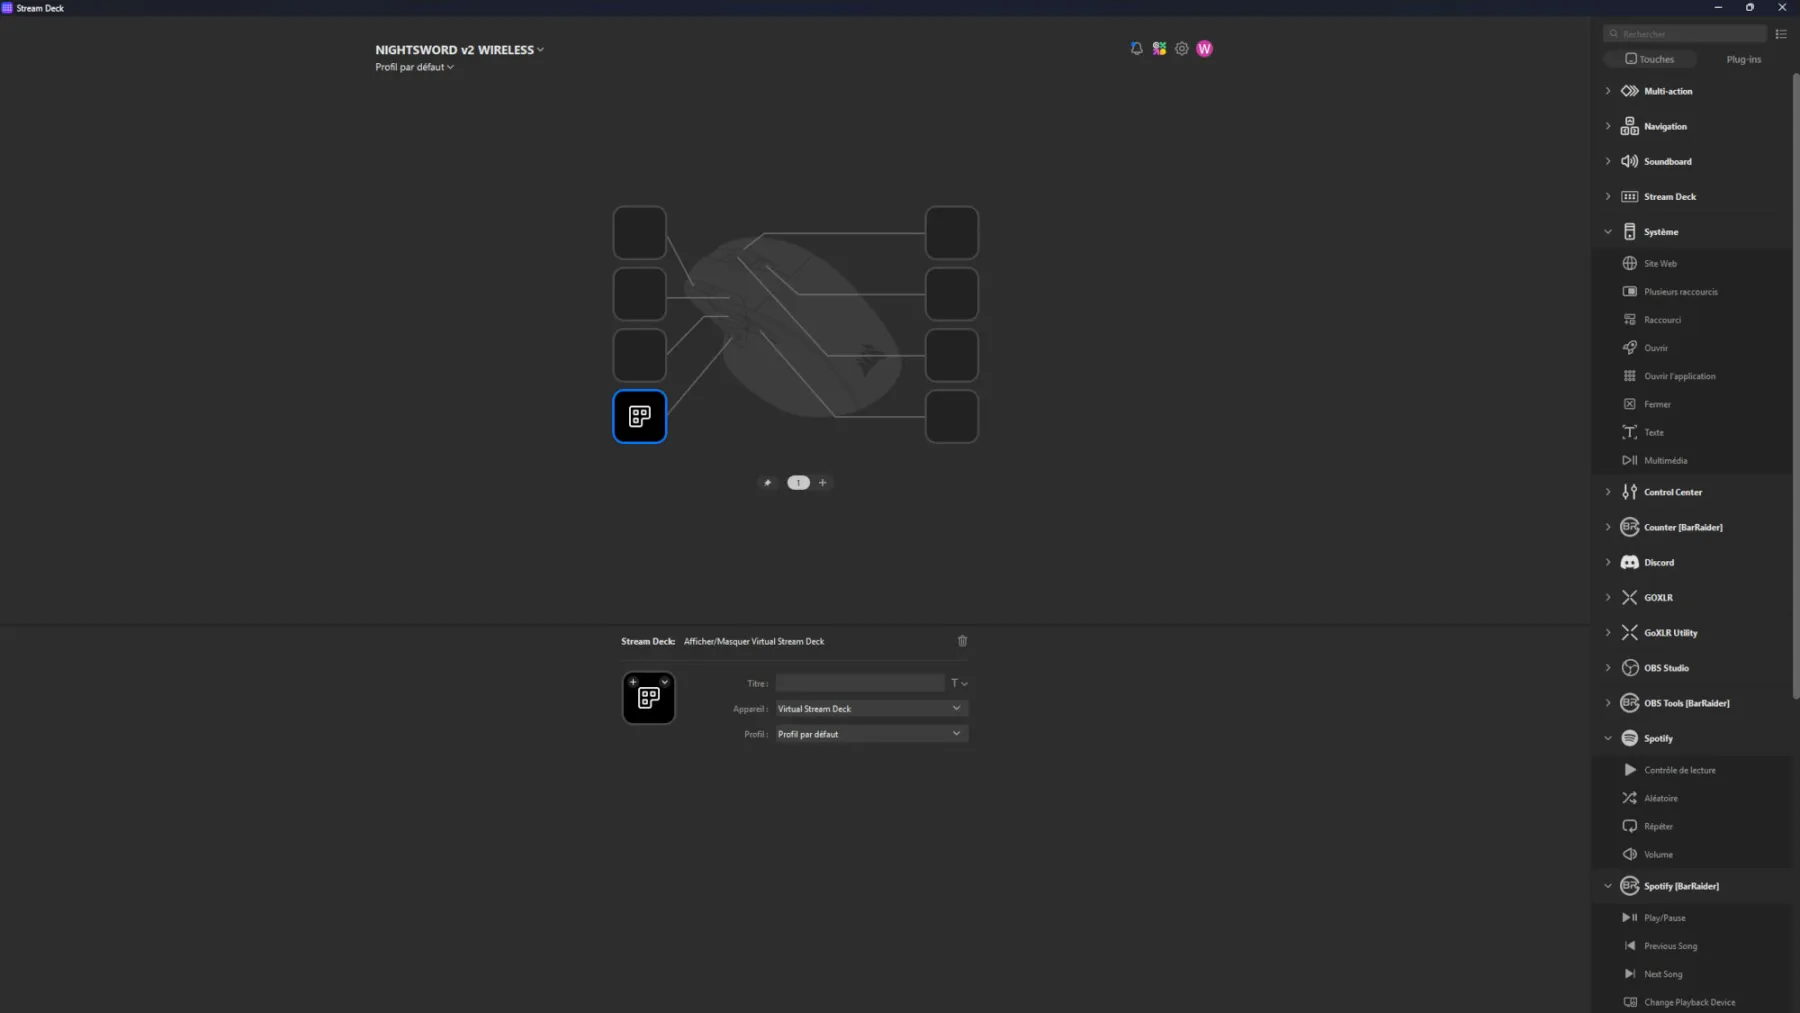This screenshot has width=1800, height=1013.
Task: Open the Profil dropdown in properties
Action: [x=871, y=734]
